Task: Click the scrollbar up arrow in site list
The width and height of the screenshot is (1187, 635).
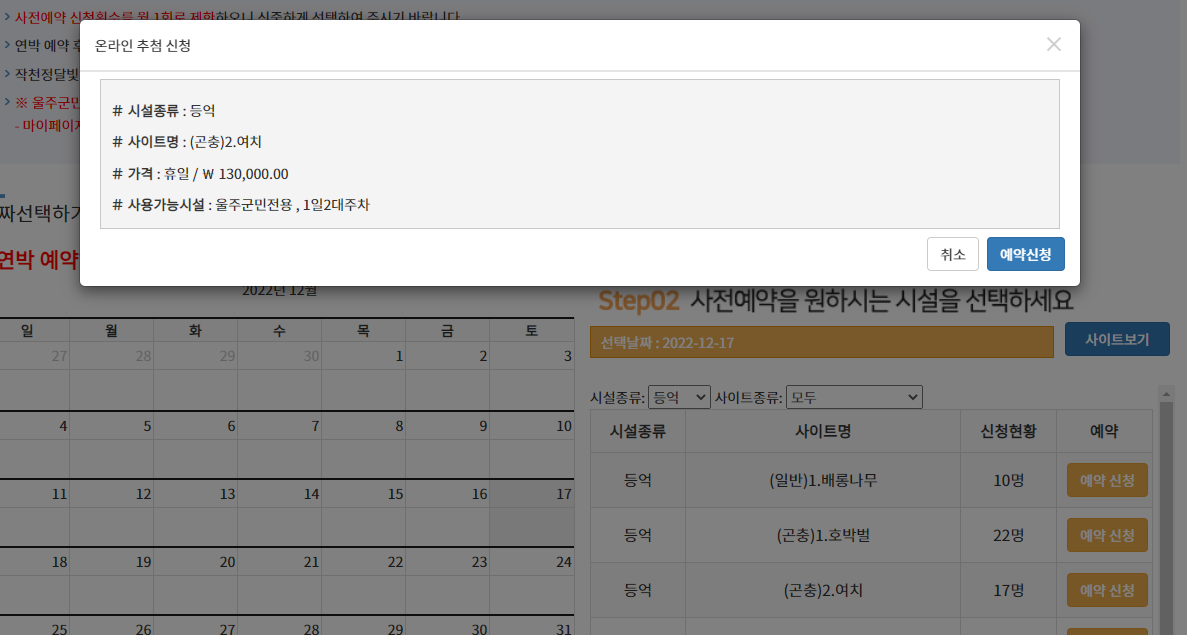Action: pos(1166,393)
